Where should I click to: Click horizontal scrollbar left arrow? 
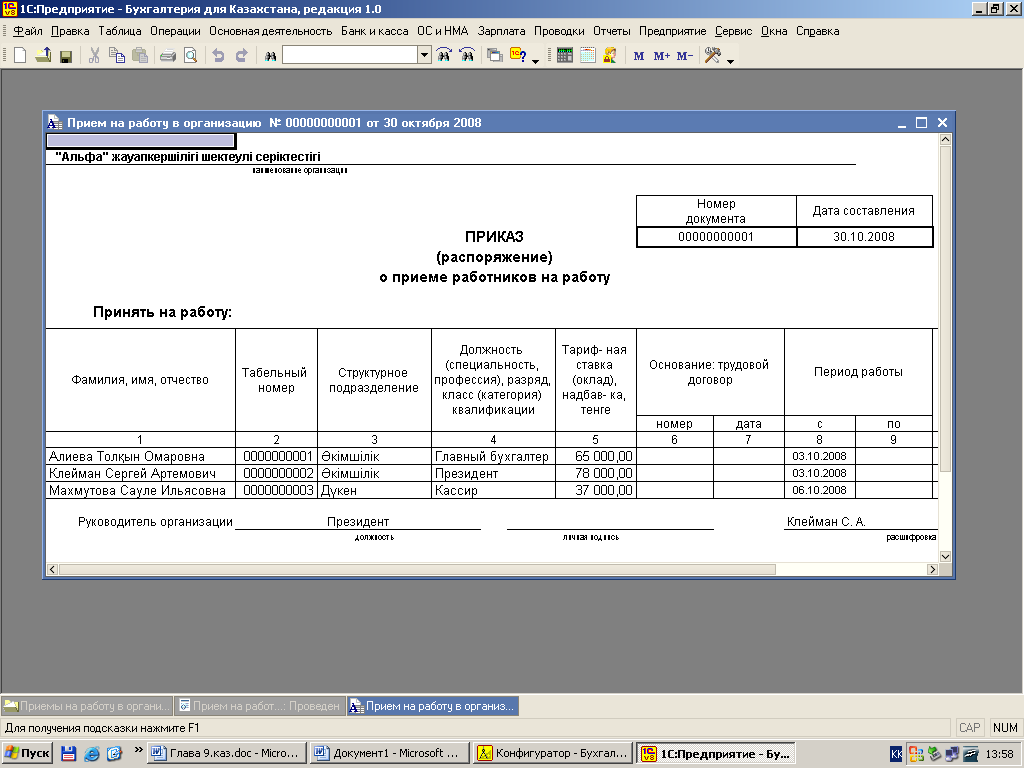(52, 569)
